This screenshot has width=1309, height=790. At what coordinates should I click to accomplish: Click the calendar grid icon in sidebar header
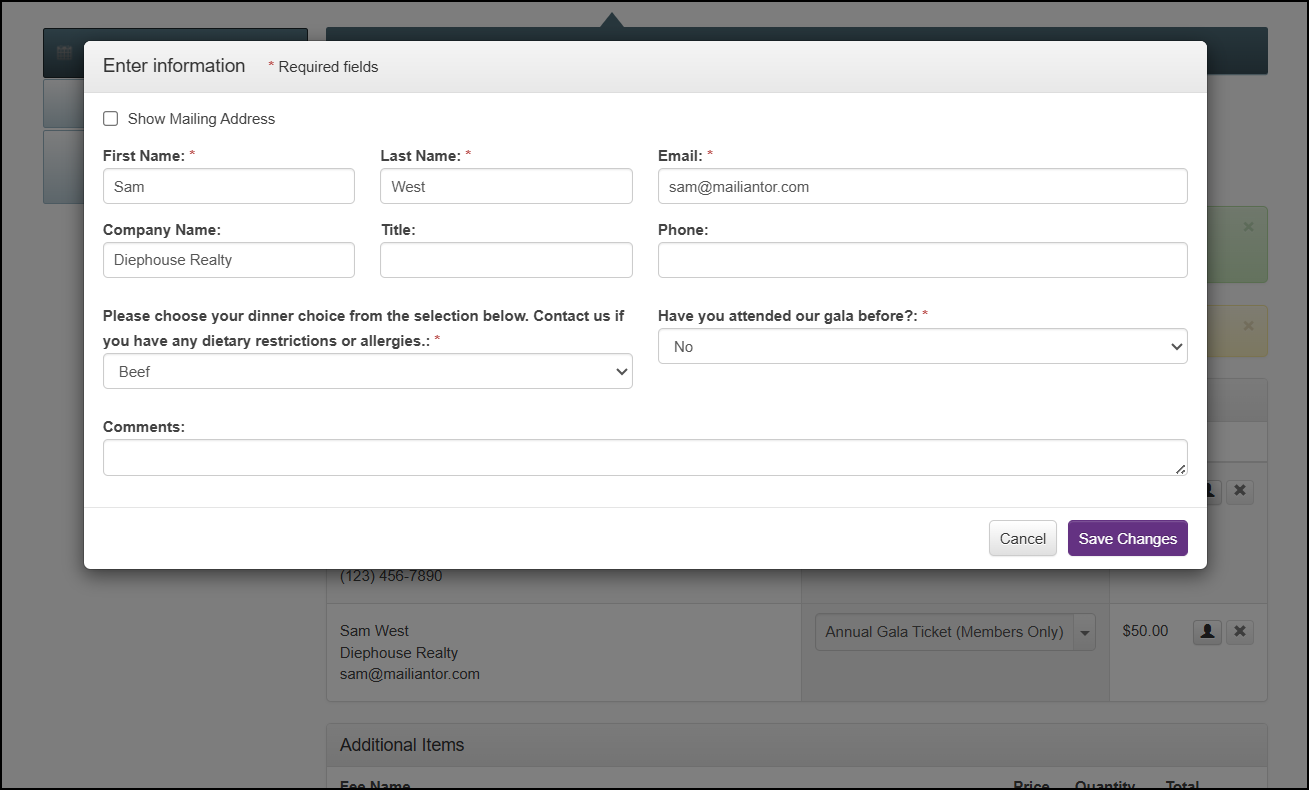(x=64, y=54)
